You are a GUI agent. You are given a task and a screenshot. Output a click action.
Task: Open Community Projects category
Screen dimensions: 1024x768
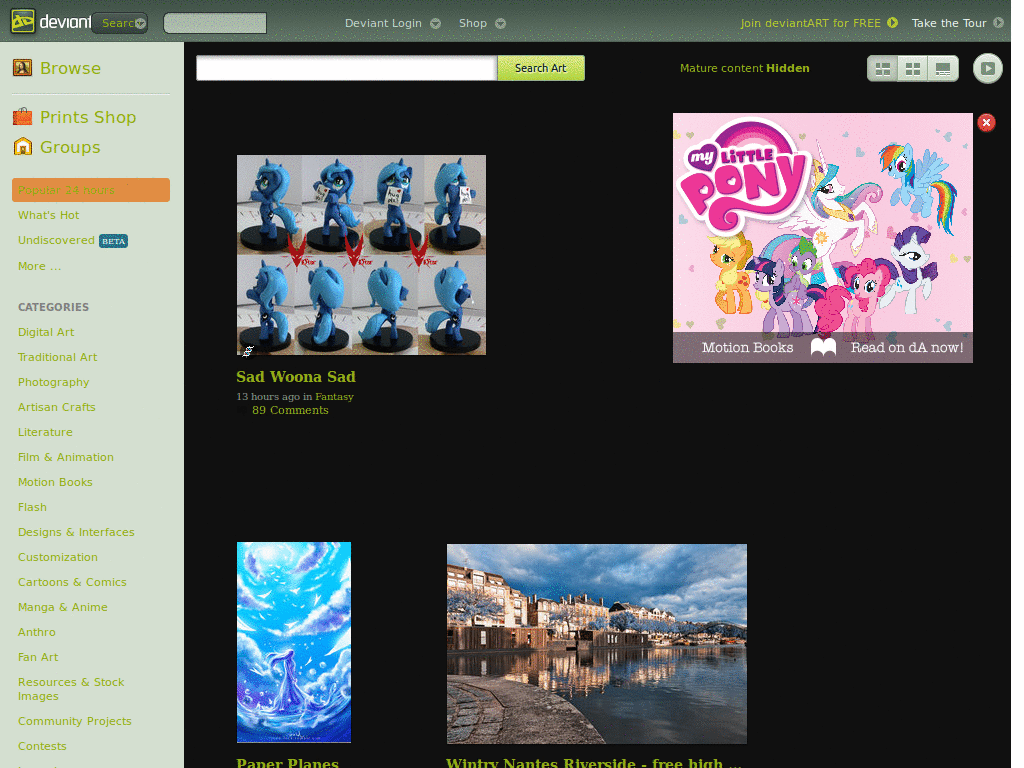(x=74, y=721)
